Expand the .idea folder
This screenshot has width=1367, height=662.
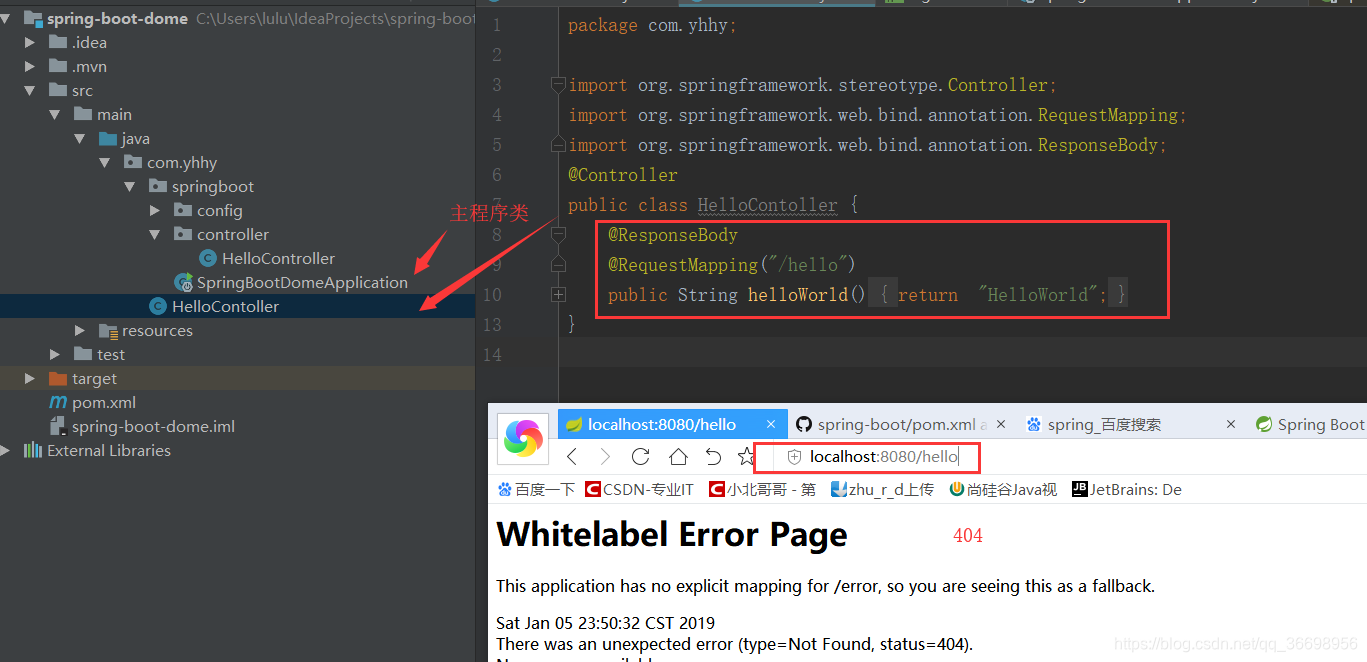pos(30,43)
